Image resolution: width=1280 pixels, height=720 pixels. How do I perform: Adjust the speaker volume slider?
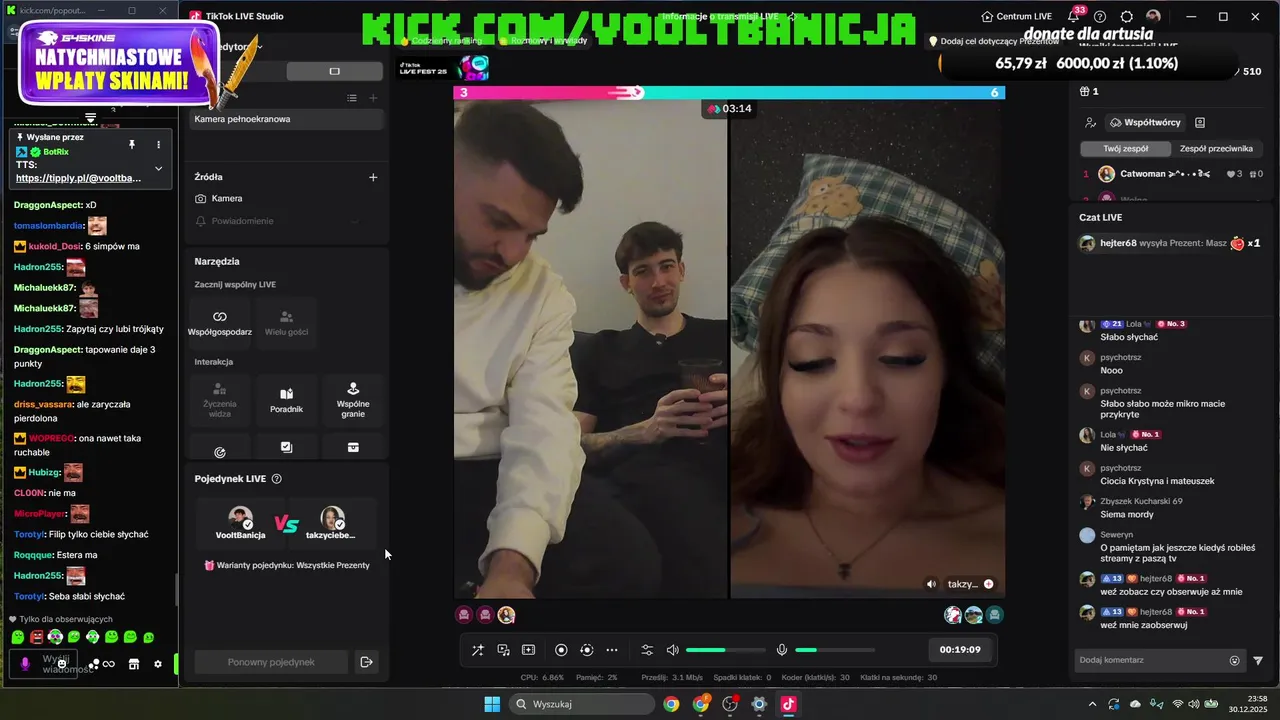point(725,650)
